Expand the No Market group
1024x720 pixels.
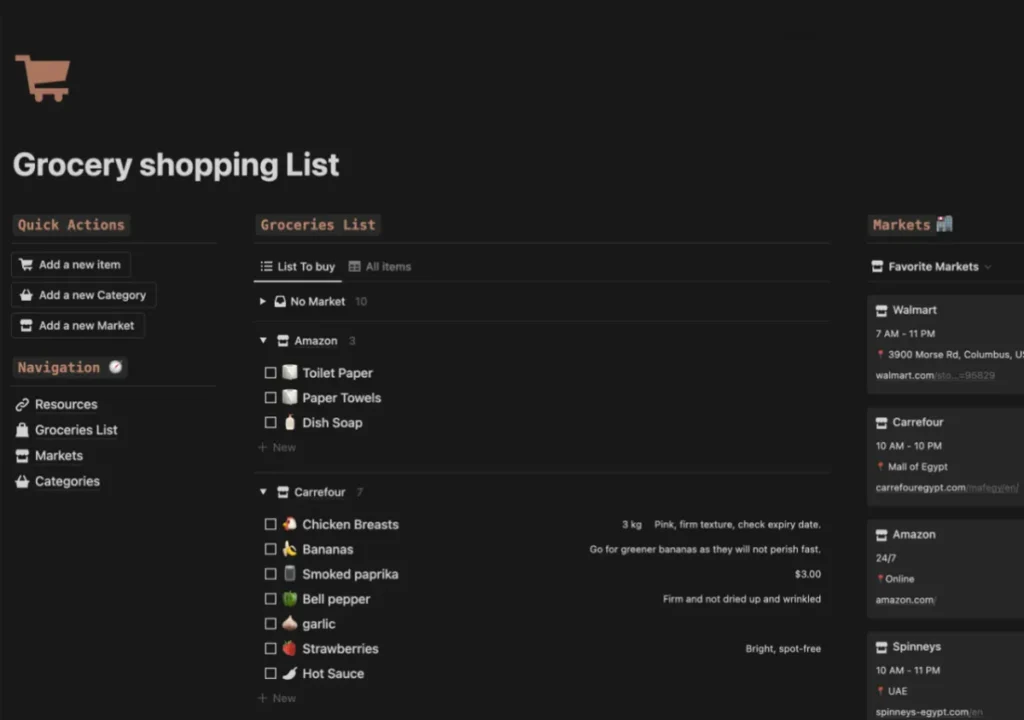click(263, 301)
